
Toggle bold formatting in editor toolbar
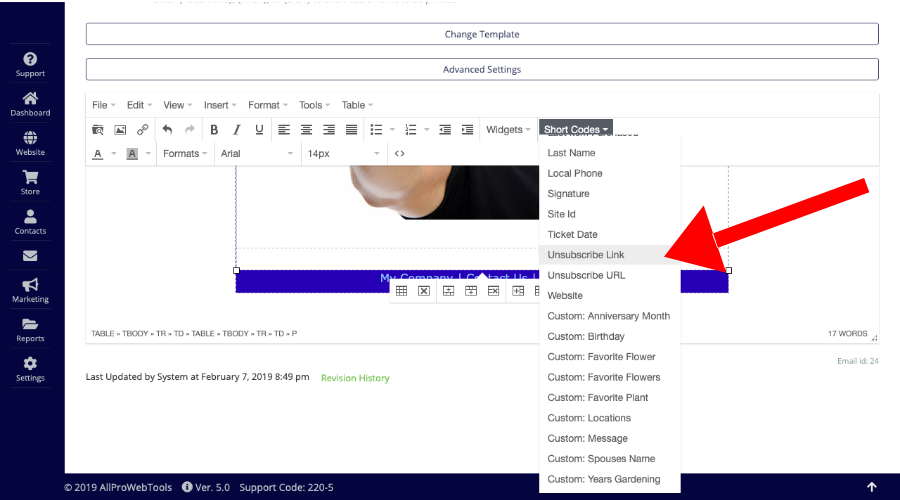(214, 130)
